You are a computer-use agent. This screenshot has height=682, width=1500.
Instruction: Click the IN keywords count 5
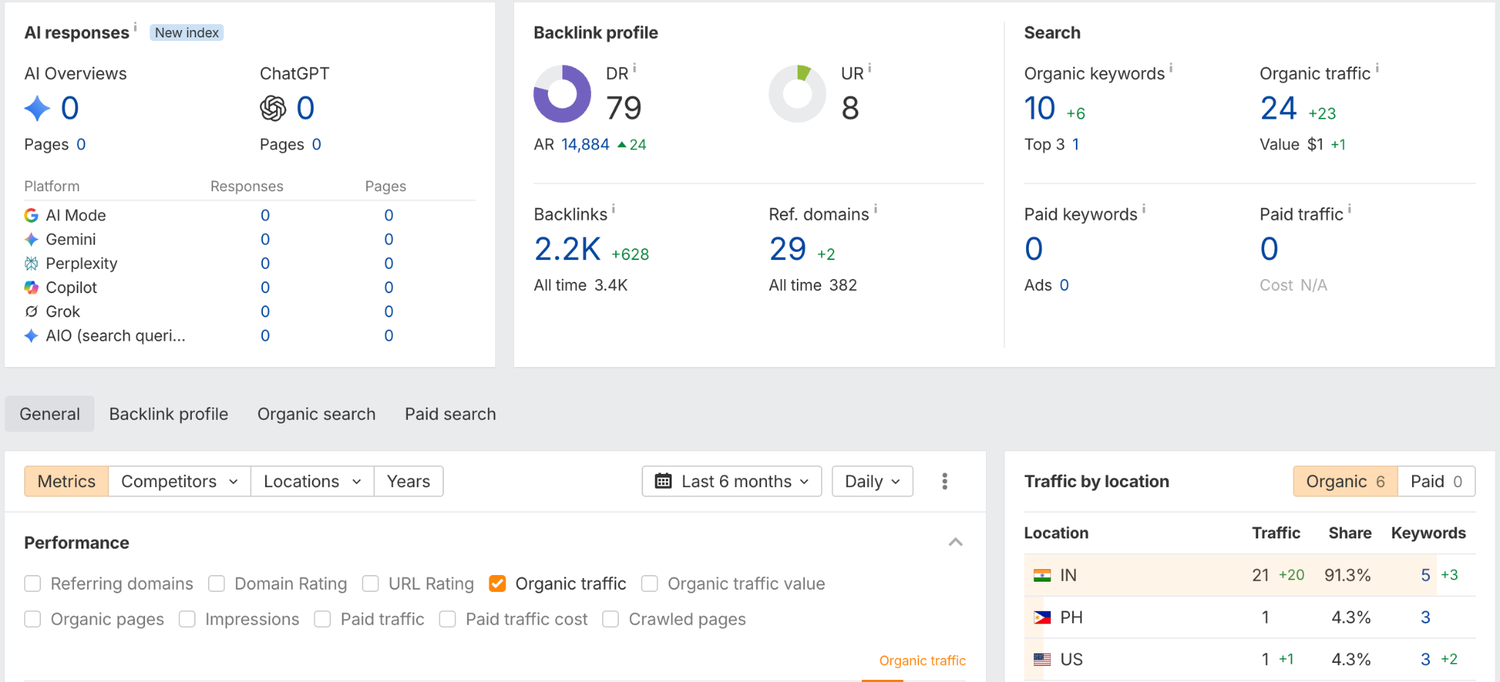[x=1425, y=576]
